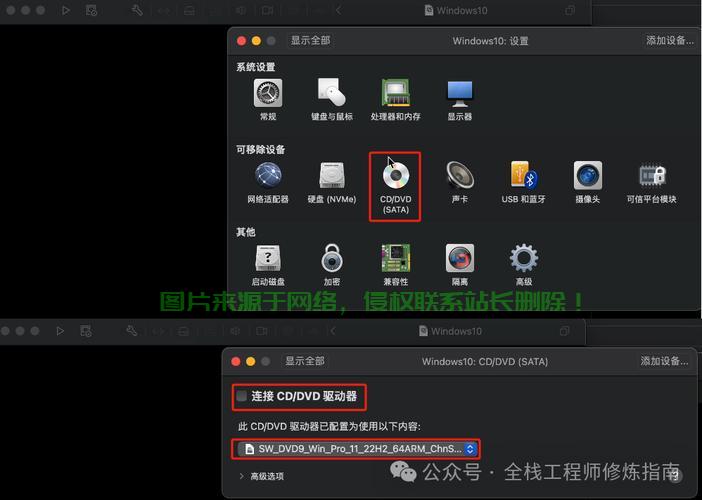Click 添加设备... in Windows10: 设置 window

click(x=670, y=41)
